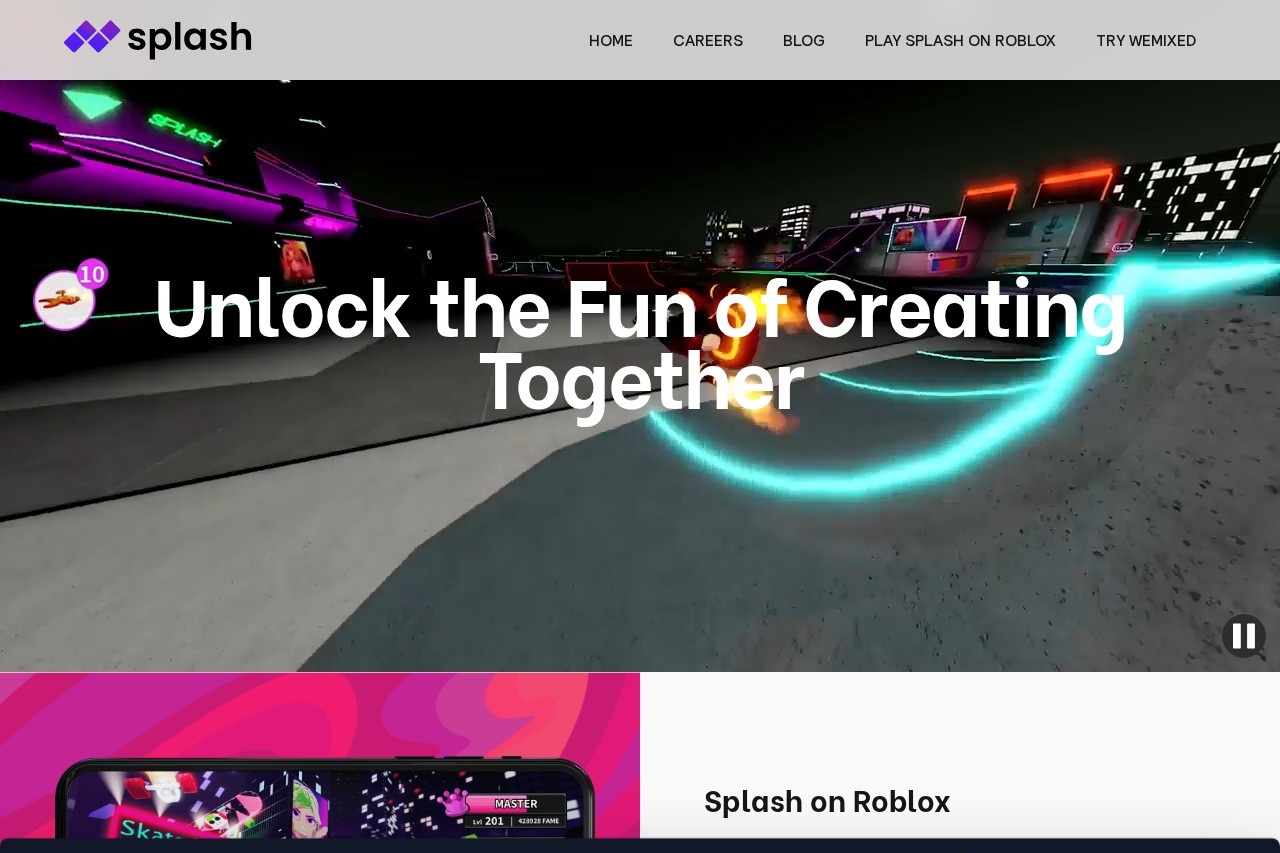Click the Lvl 201 level indicator
Image resolution: width=1280 pixels, height=853 pixels.
488,821
